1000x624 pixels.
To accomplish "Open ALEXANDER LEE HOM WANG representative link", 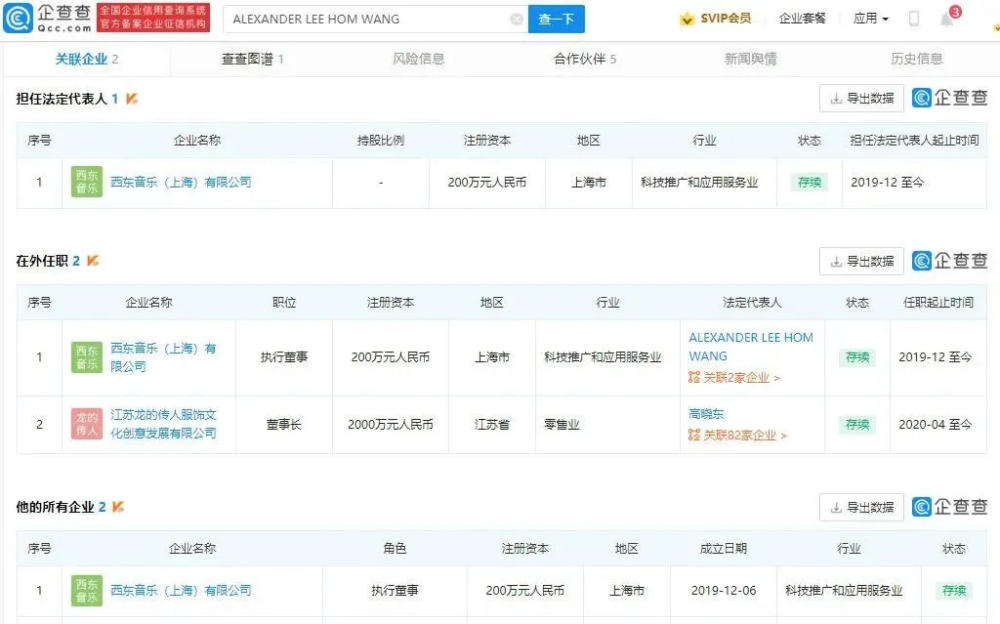I will [751, 346].
